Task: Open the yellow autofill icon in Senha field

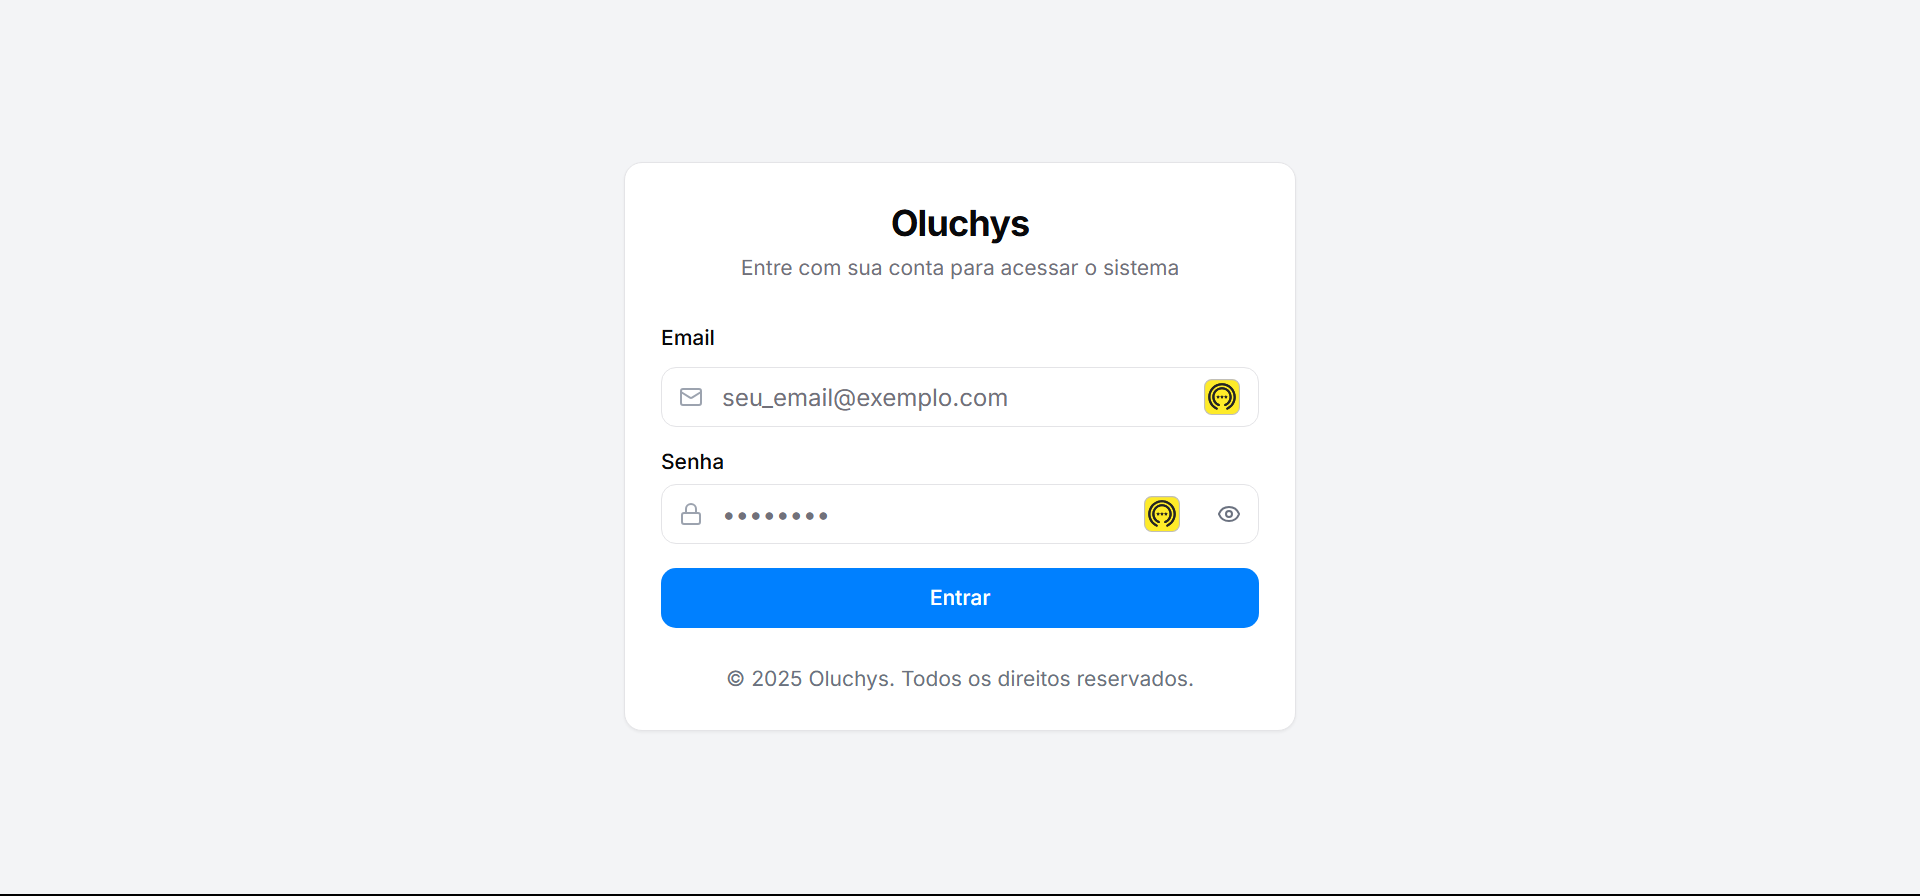Action: coord(1162,514)
